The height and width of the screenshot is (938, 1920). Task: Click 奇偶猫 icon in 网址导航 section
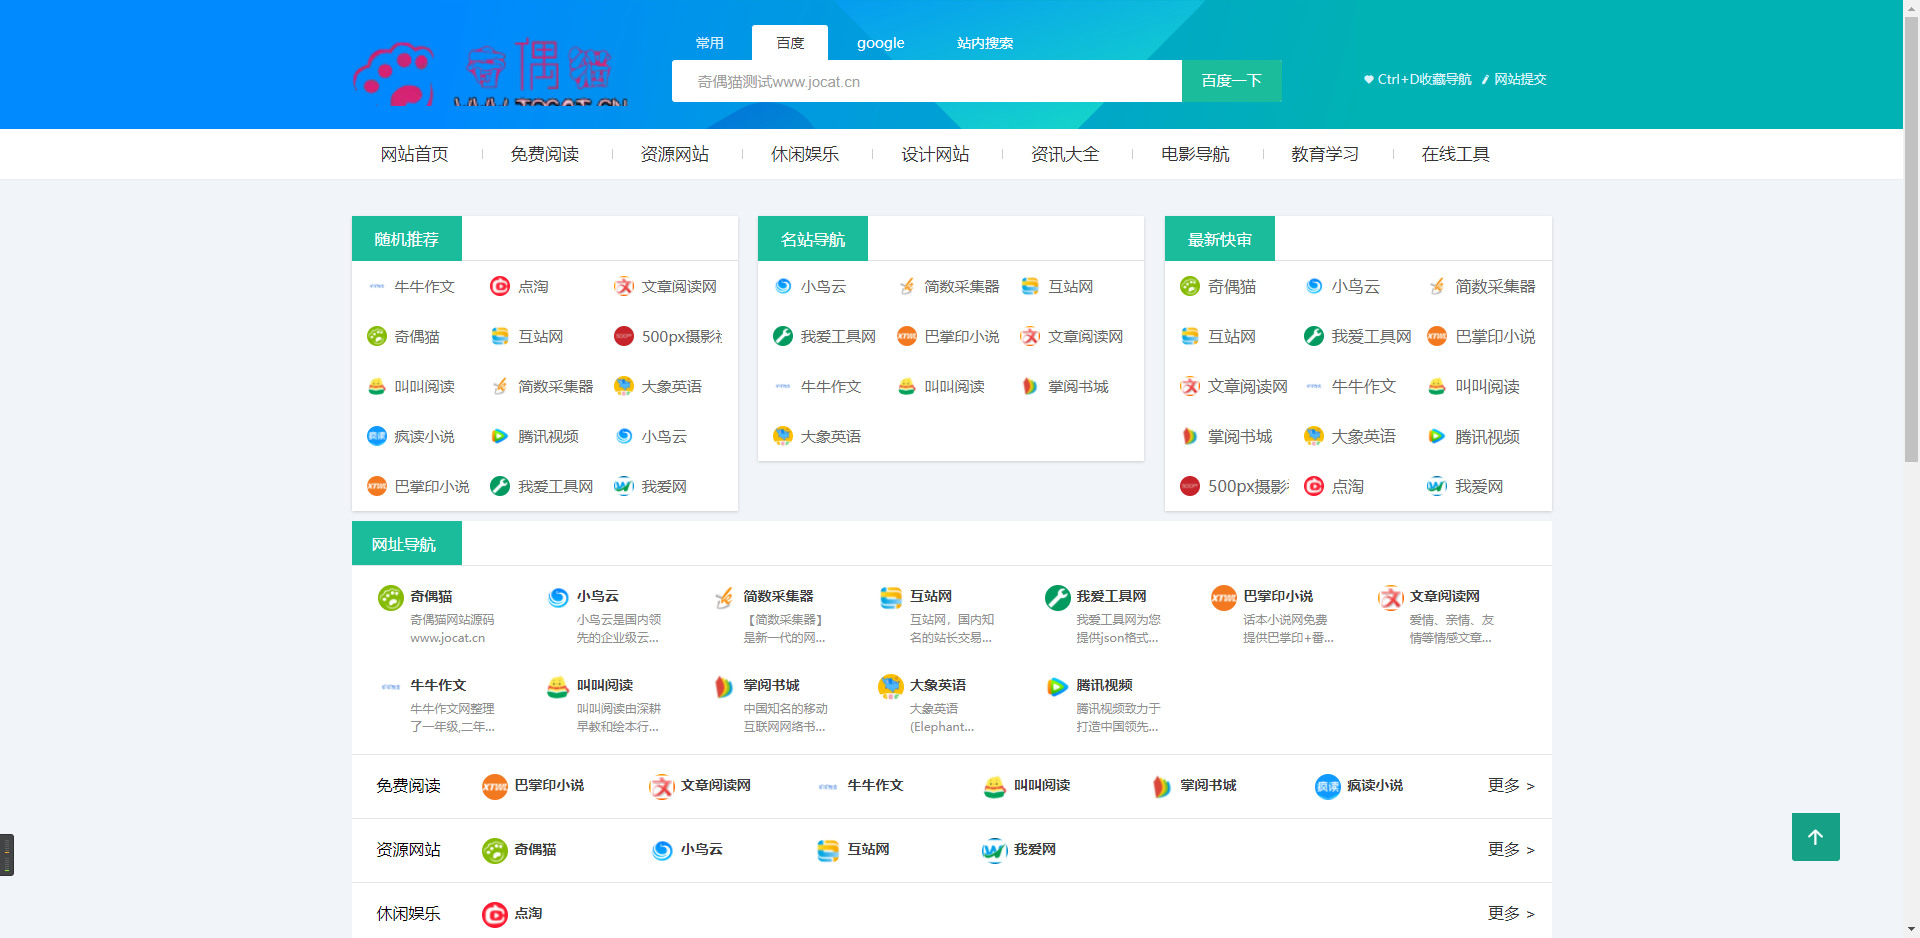click(390, 598)
